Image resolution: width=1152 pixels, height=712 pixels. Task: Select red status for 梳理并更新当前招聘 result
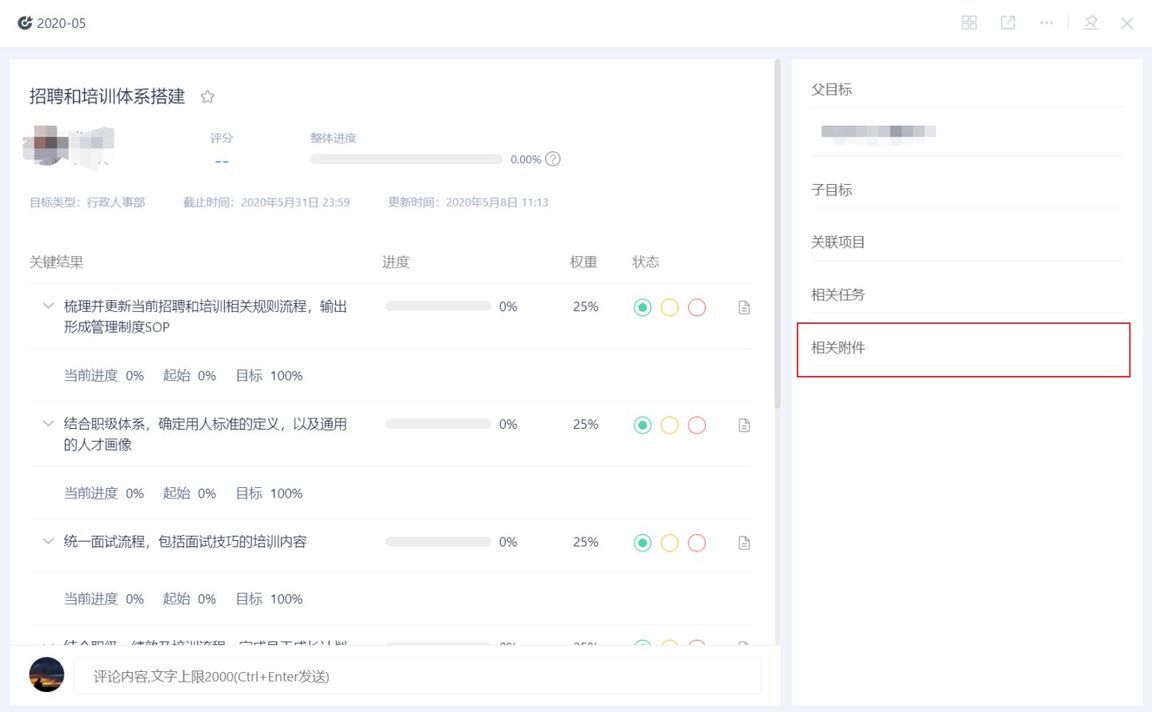(x=696, y=307)
